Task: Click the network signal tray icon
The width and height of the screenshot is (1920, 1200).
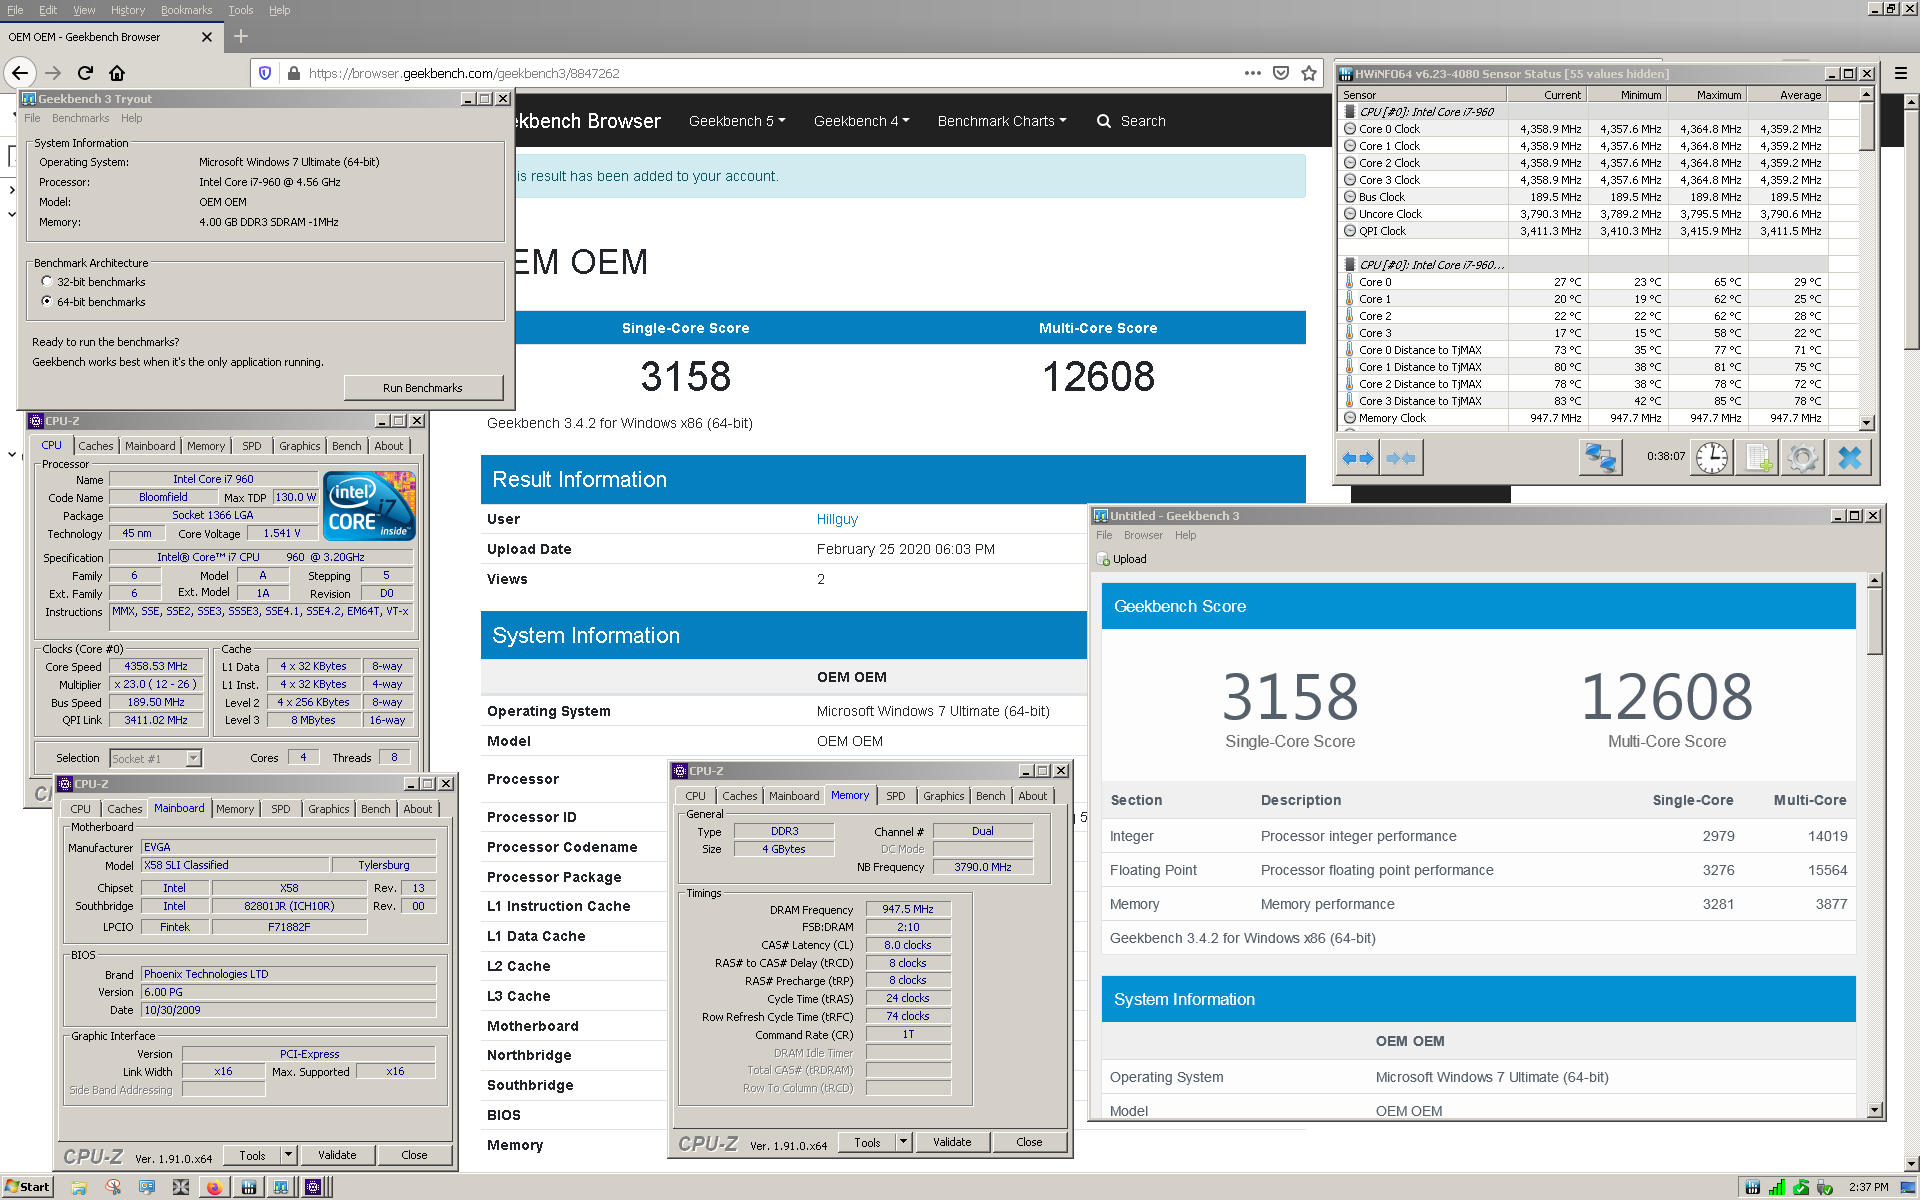Action: coord(1777,1187)
